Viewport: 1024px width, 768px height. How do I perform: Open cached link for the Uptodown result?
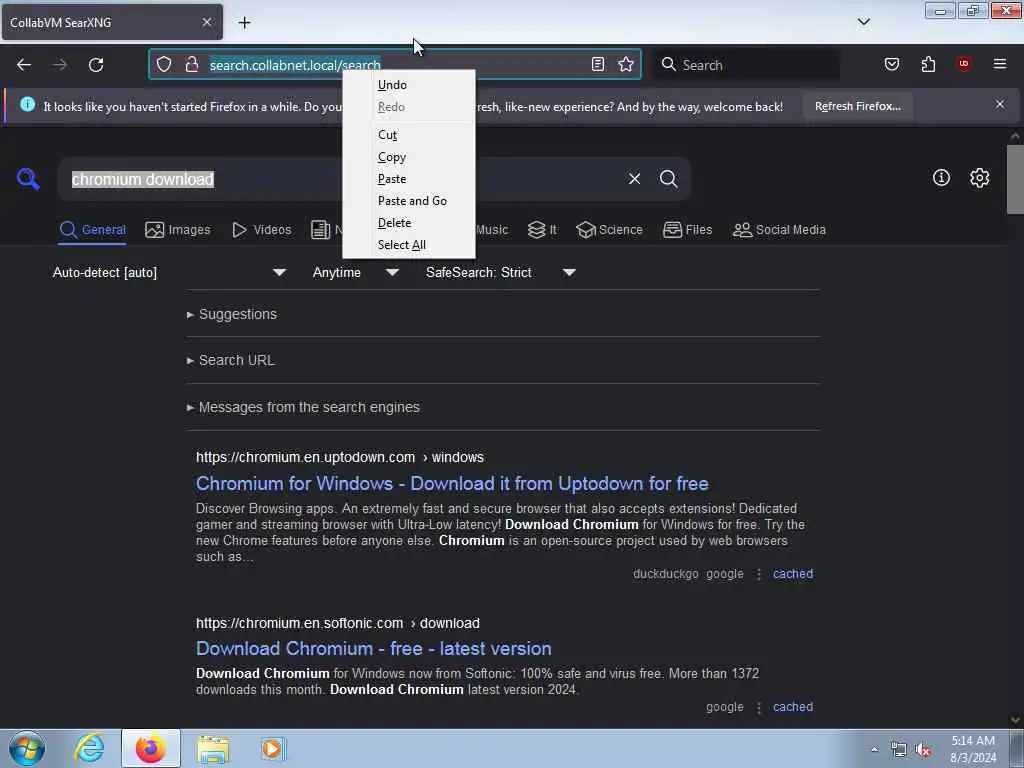tap(793, 573)
